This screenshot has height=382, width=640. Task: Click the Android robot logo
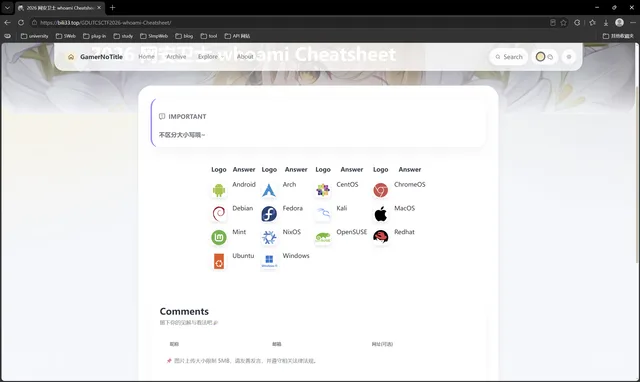219,190
